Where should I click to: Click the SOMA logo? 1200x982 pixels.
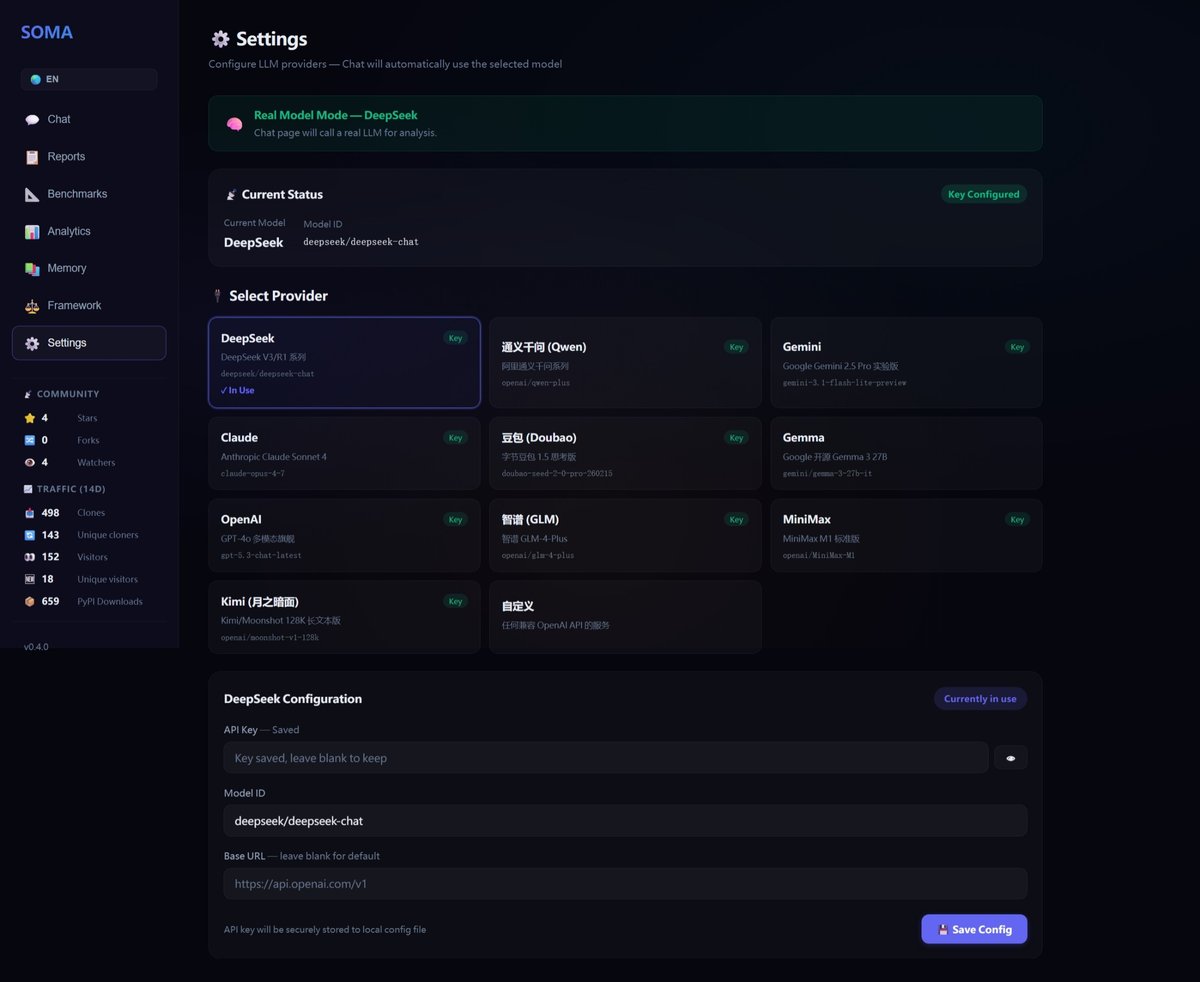[47, 32]
